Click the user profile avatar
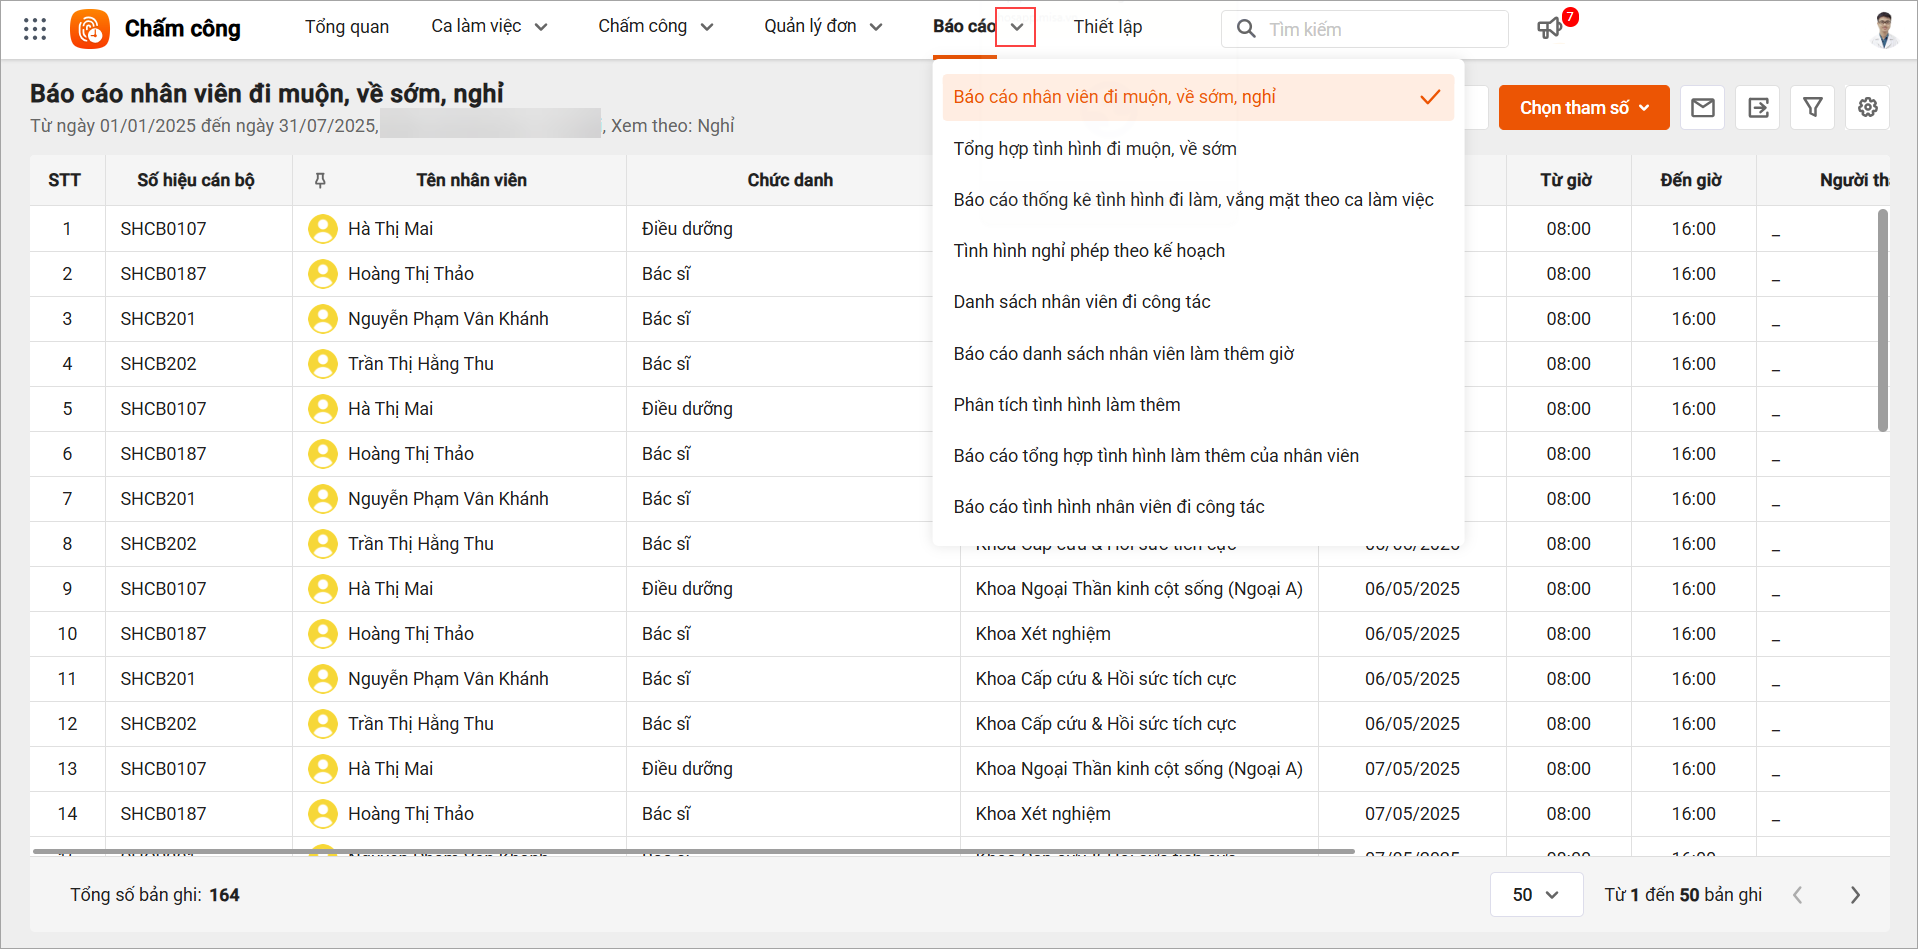 [1883, 29]
